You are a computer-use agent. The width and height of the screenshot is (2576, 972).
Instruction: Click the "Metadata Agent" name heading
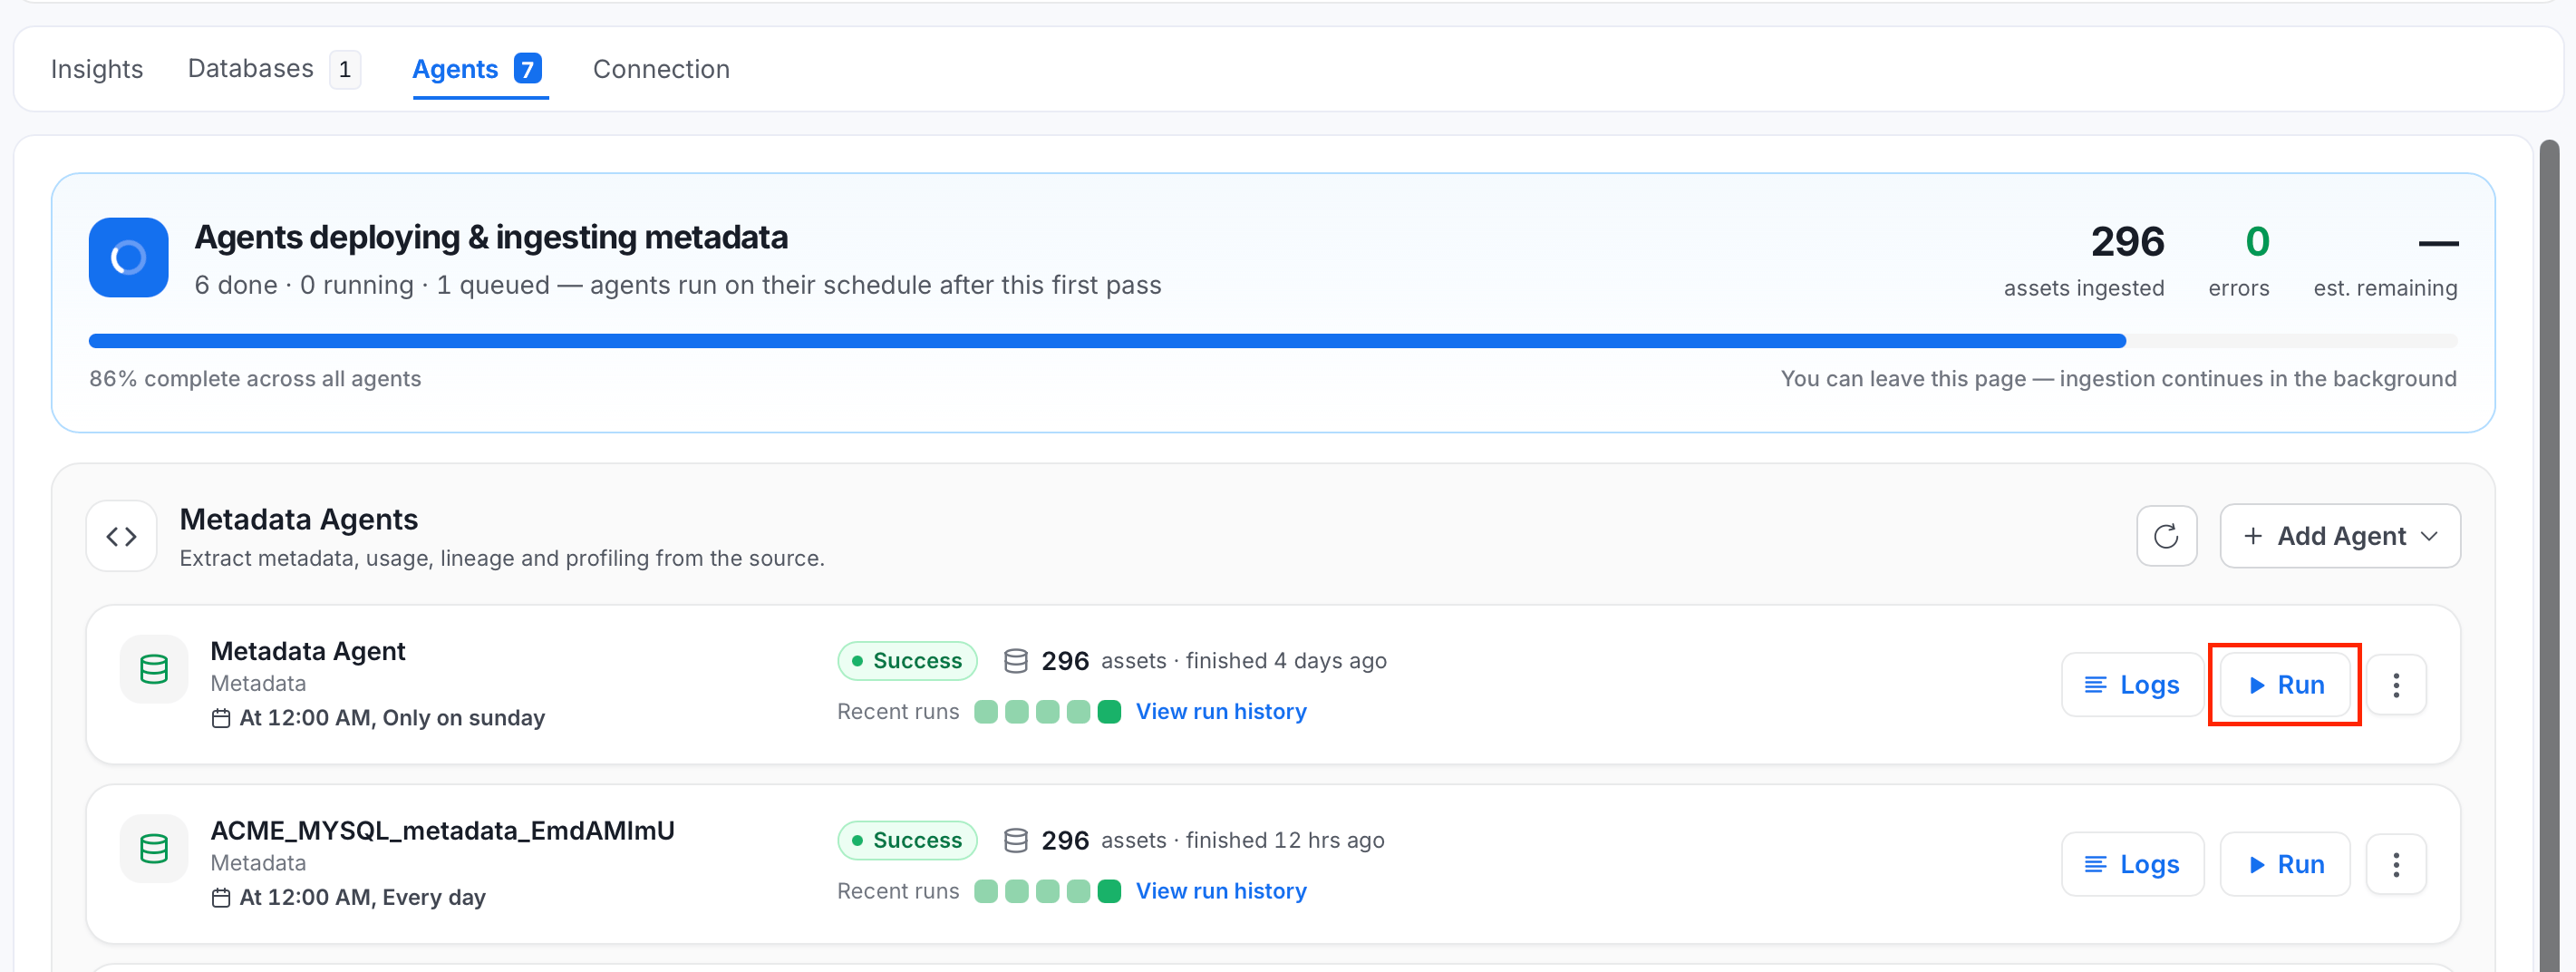click(x=307, y=652)
